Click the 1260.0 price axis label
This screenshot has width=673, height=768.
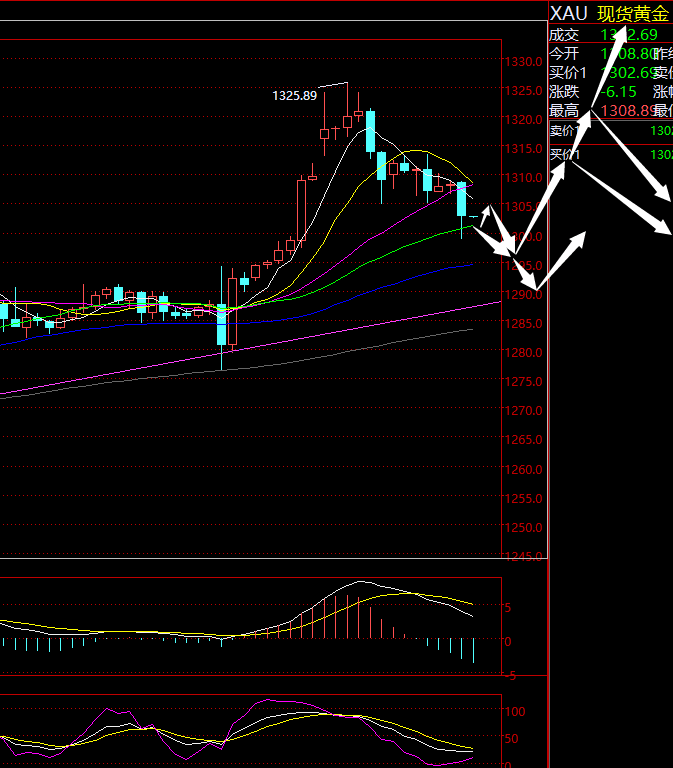pos(524,469)
